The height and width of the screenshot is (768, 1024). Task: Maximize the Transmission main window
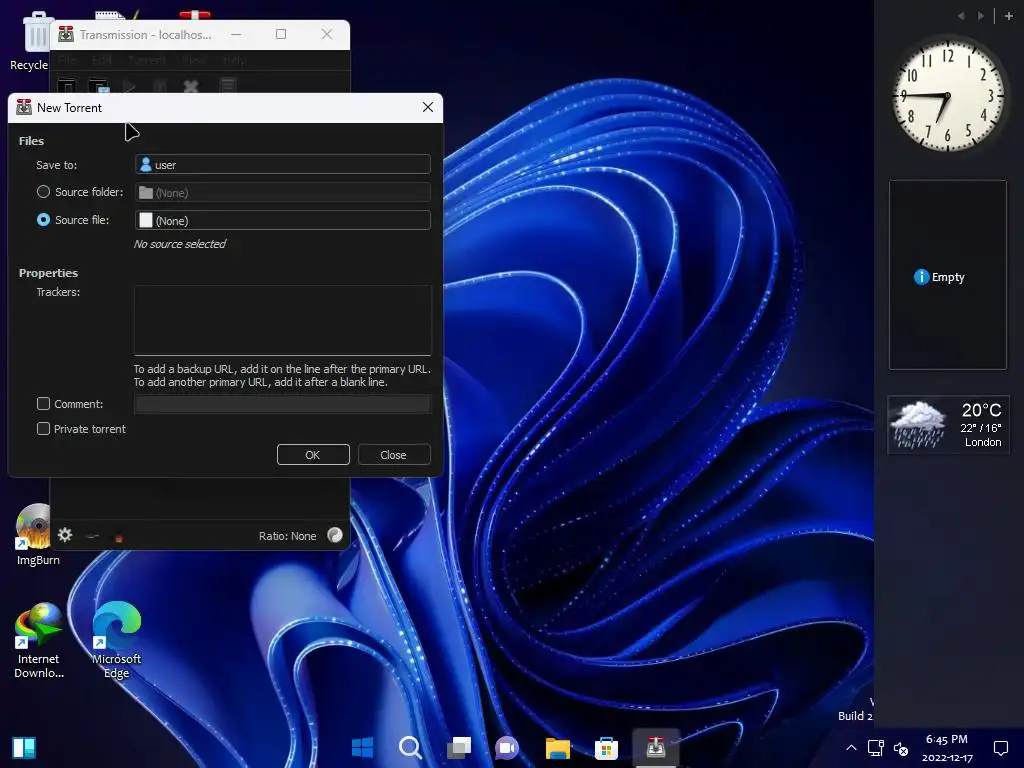coord(281,34)
